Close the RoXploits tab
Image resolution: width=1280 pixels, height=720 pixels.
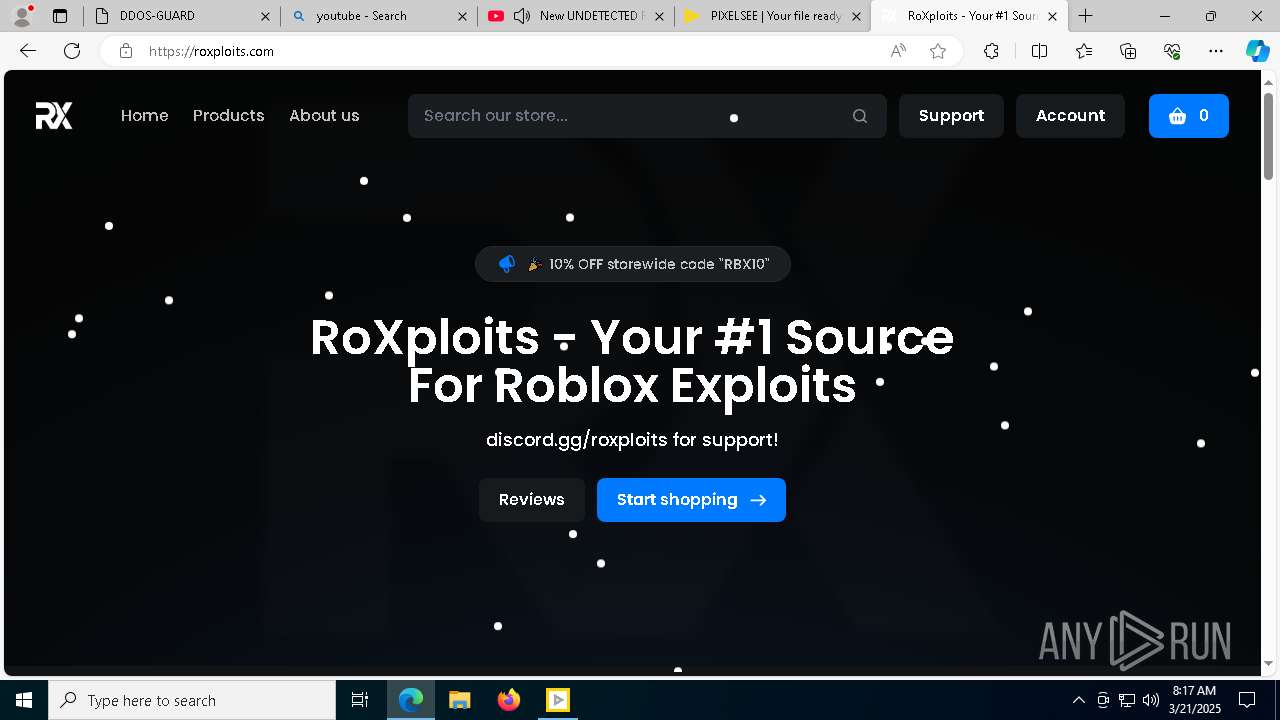click(1052, 16)
